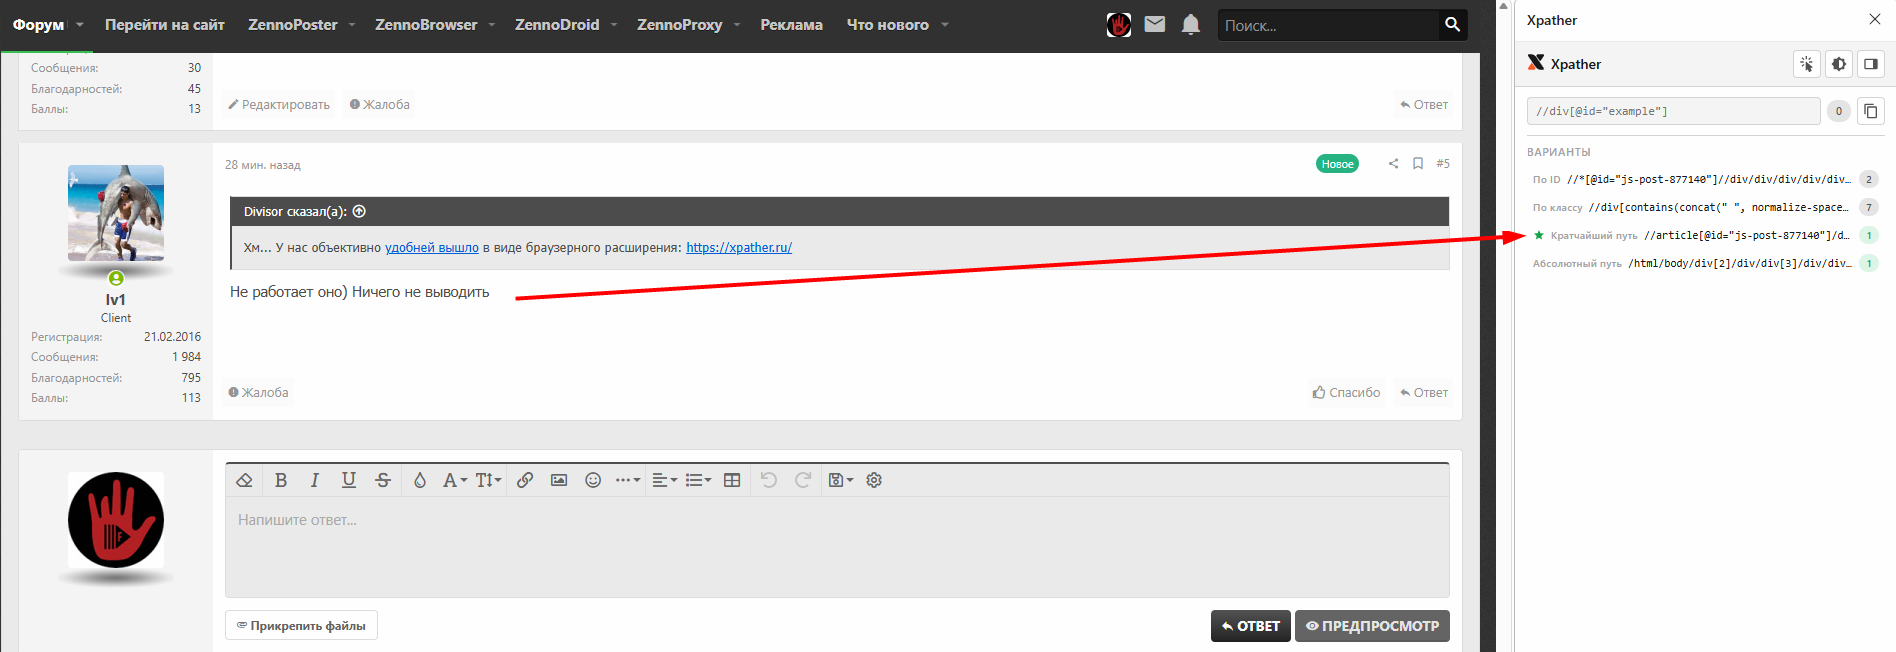1896x652 pixels.
Task: Submit reply with ОТВЕТ button
Action: coord(1251,626)
